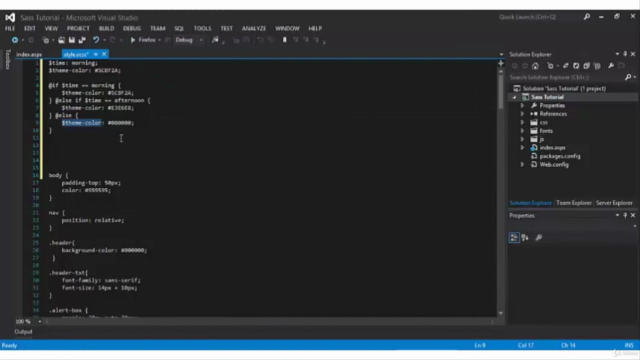Start debugging with the Firefox play button
Screen dimensions: 640x360
point(133,40)
